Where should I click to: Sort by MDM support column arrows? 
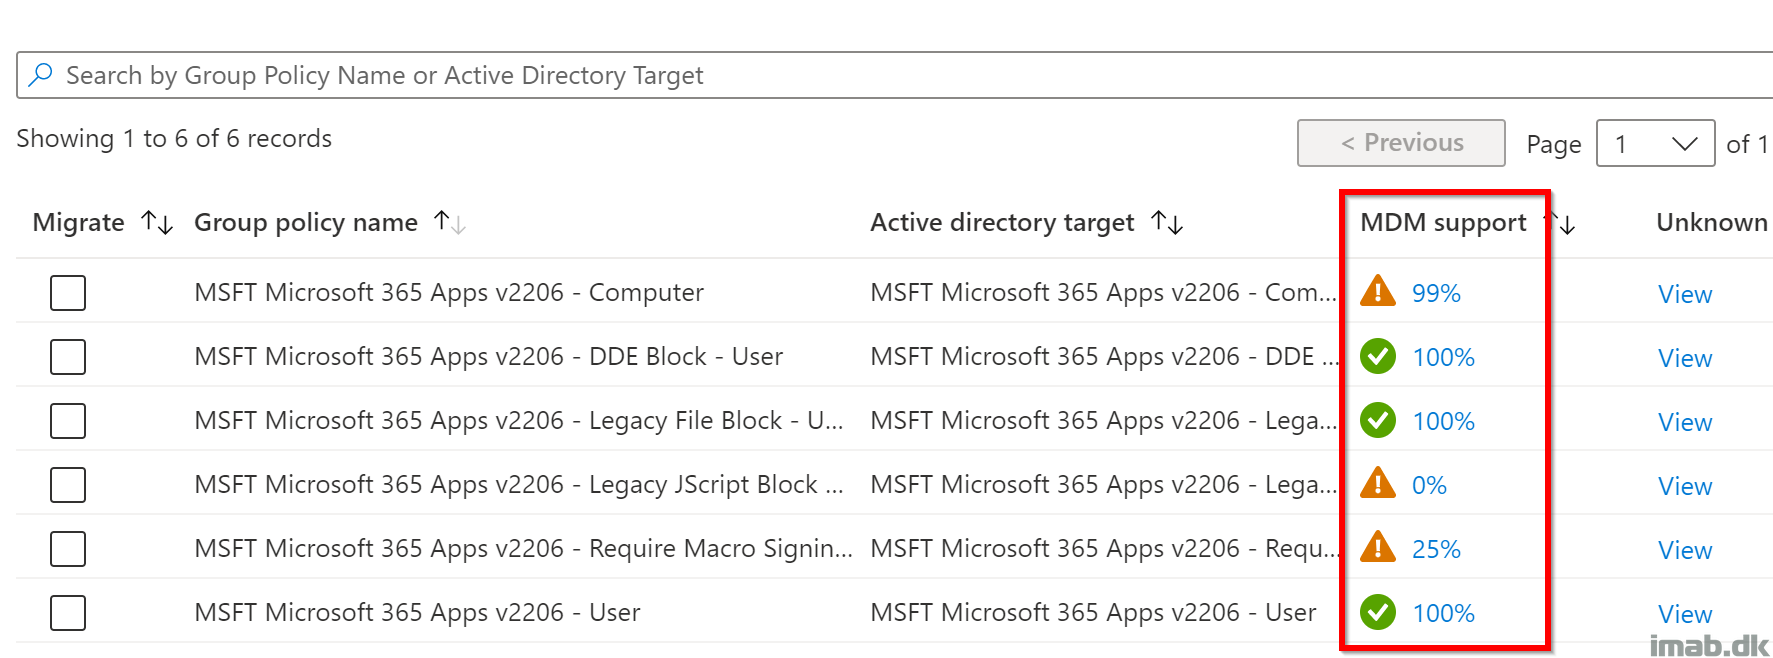[1561, 222]
